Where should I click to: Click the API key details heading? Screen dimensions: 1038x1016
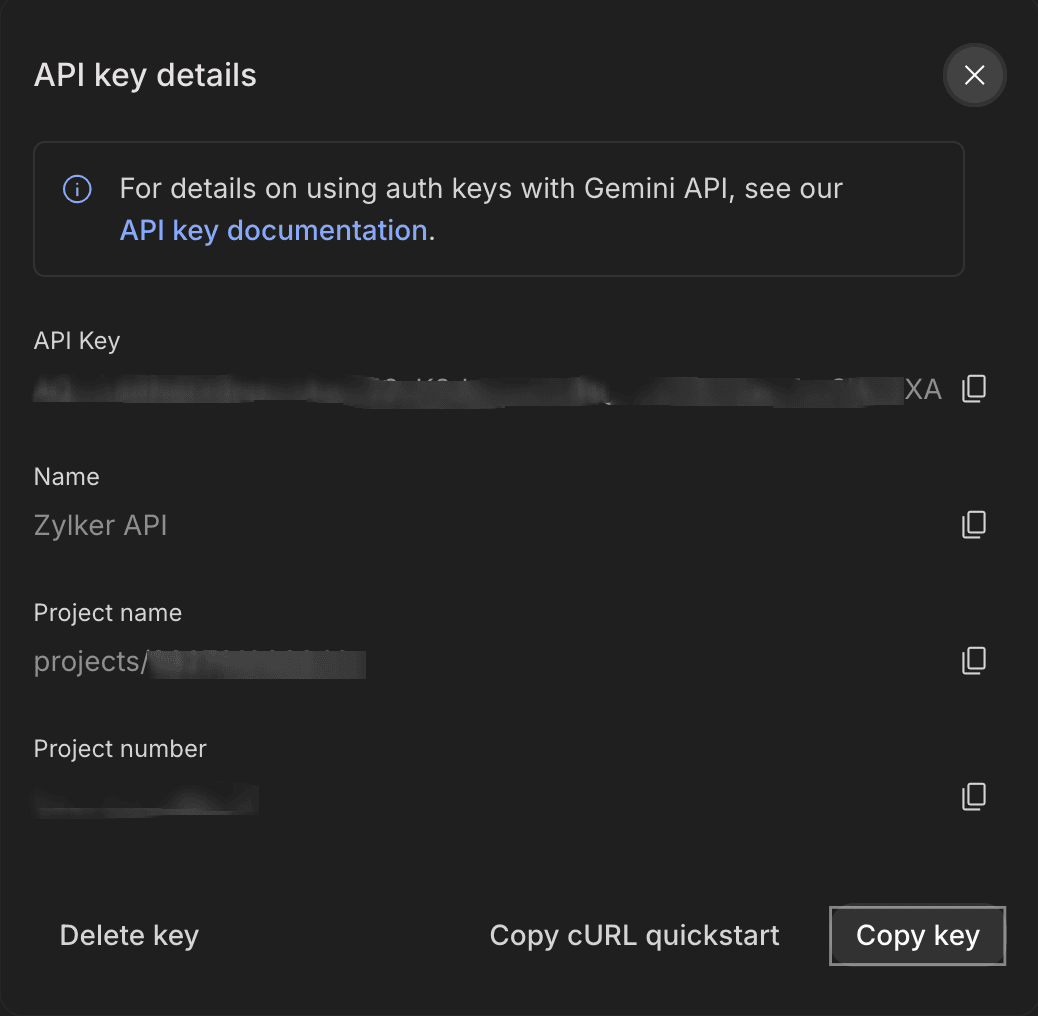145,75
